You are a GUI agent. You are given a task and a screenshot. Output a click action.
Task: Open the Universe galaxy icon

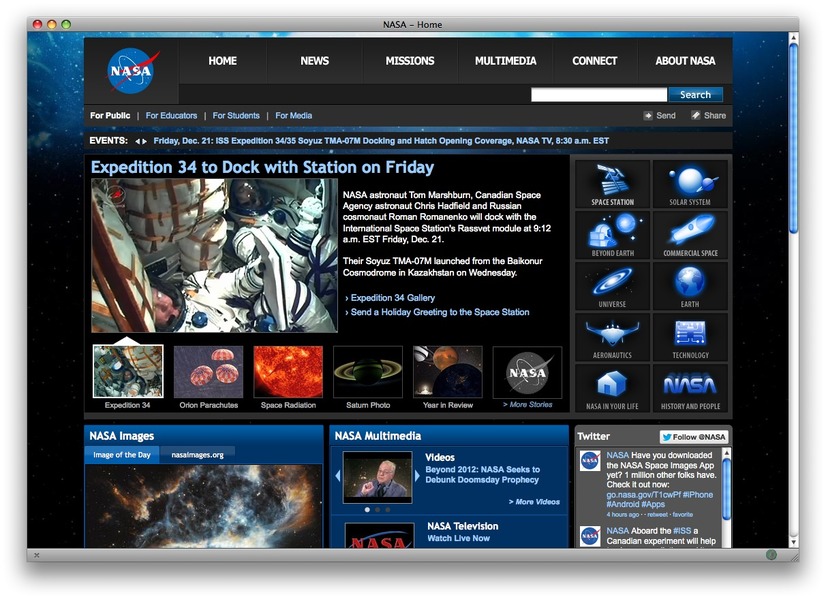click(612, 286)
